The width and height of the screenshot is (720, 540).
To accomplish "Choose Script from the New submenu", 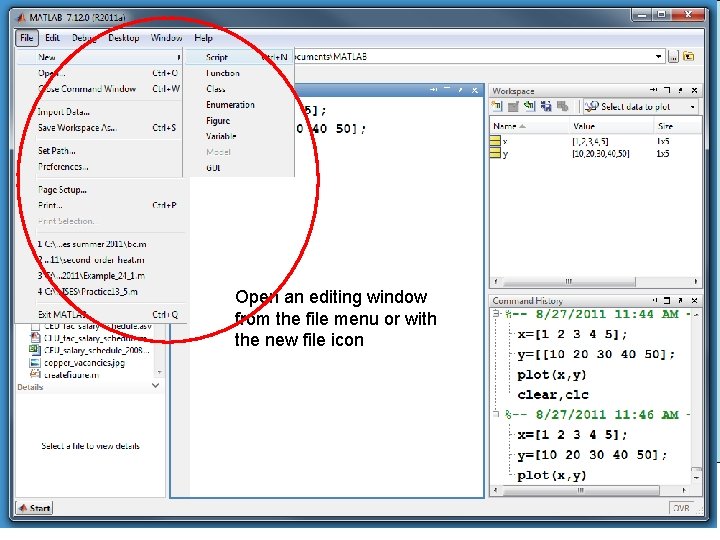I will click(x=239, y=57).
